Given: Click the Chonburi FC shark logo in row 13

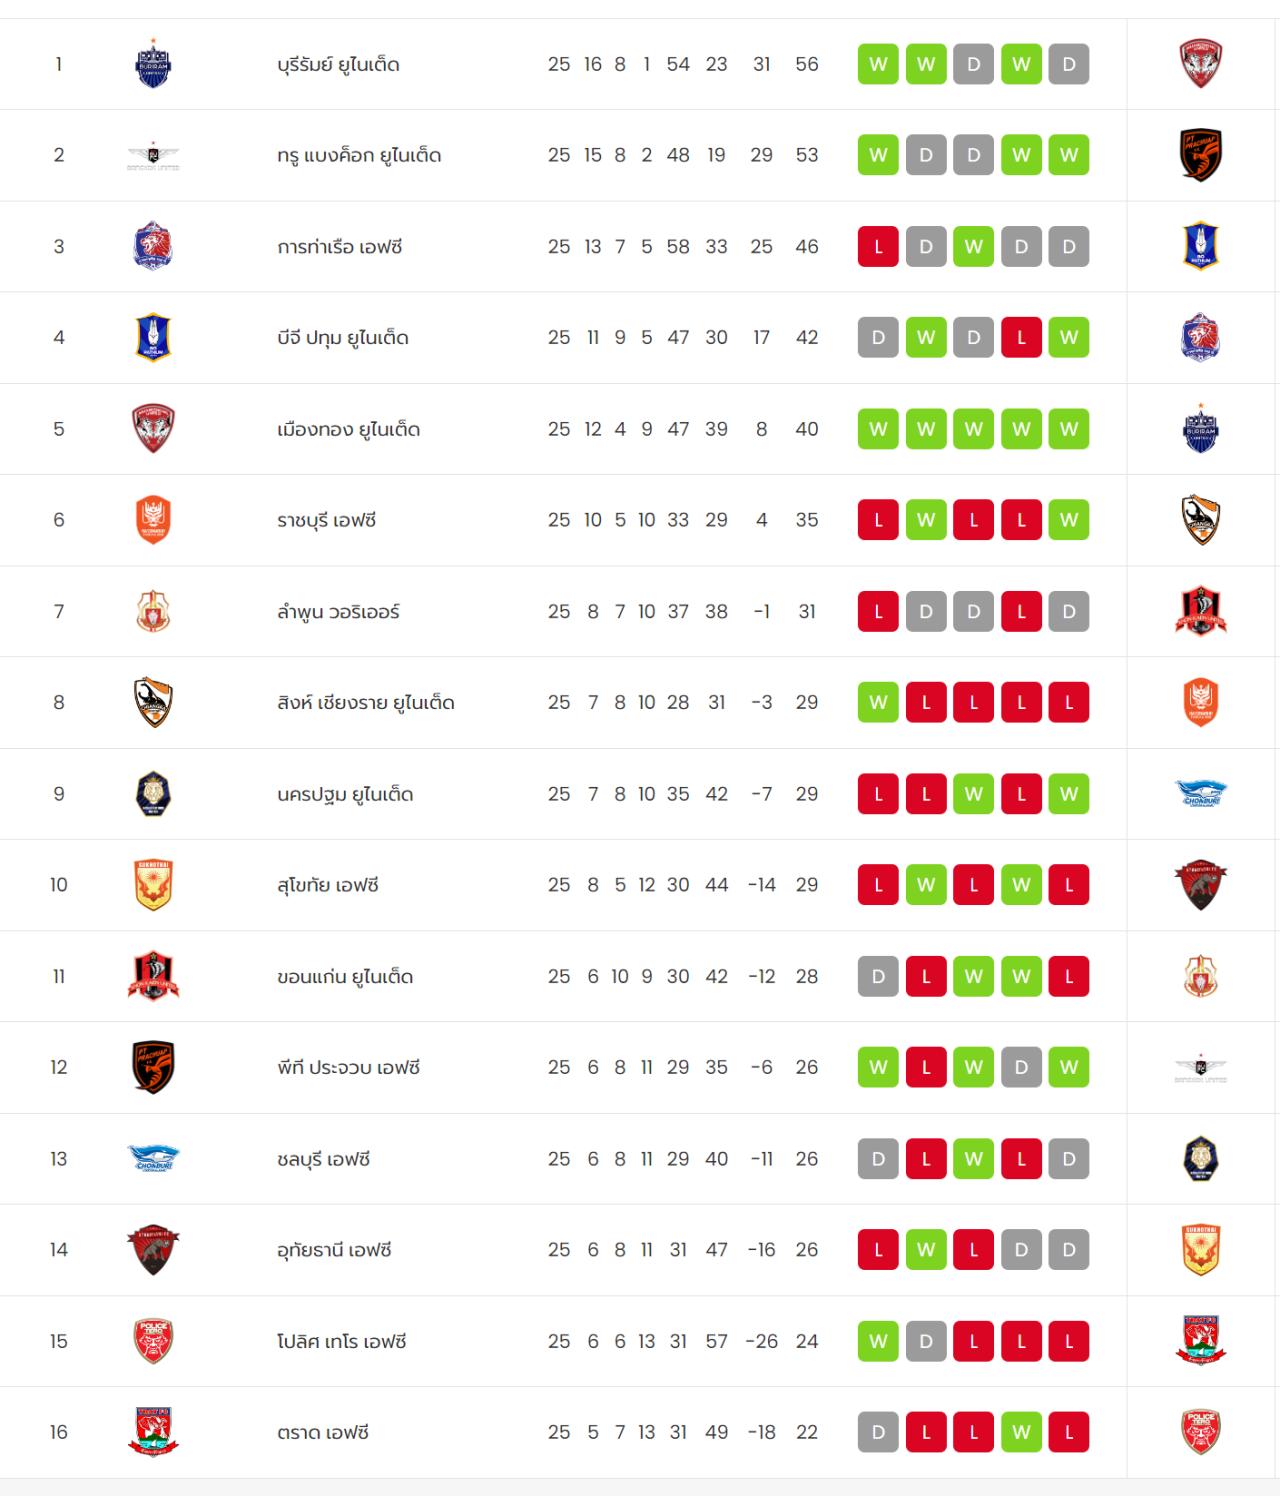Looking at the screenshot, I should pos(153,1158).
